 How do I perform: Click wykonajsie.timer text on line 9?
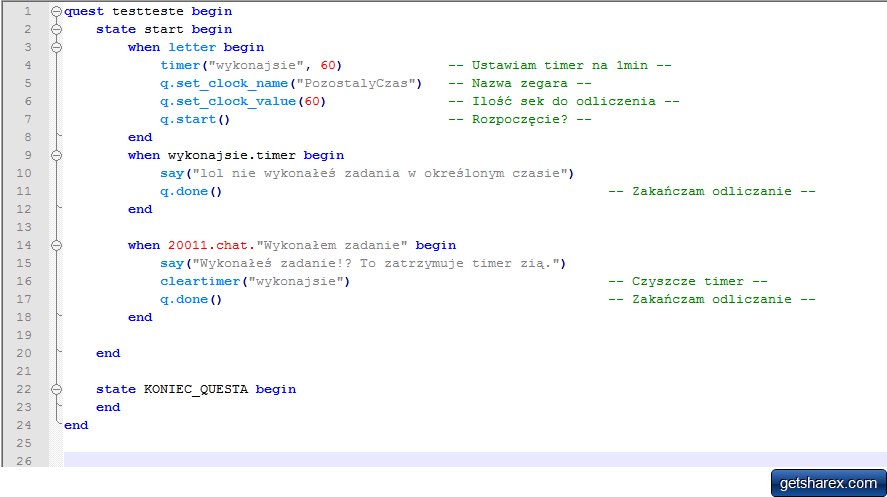pos(232,155)
